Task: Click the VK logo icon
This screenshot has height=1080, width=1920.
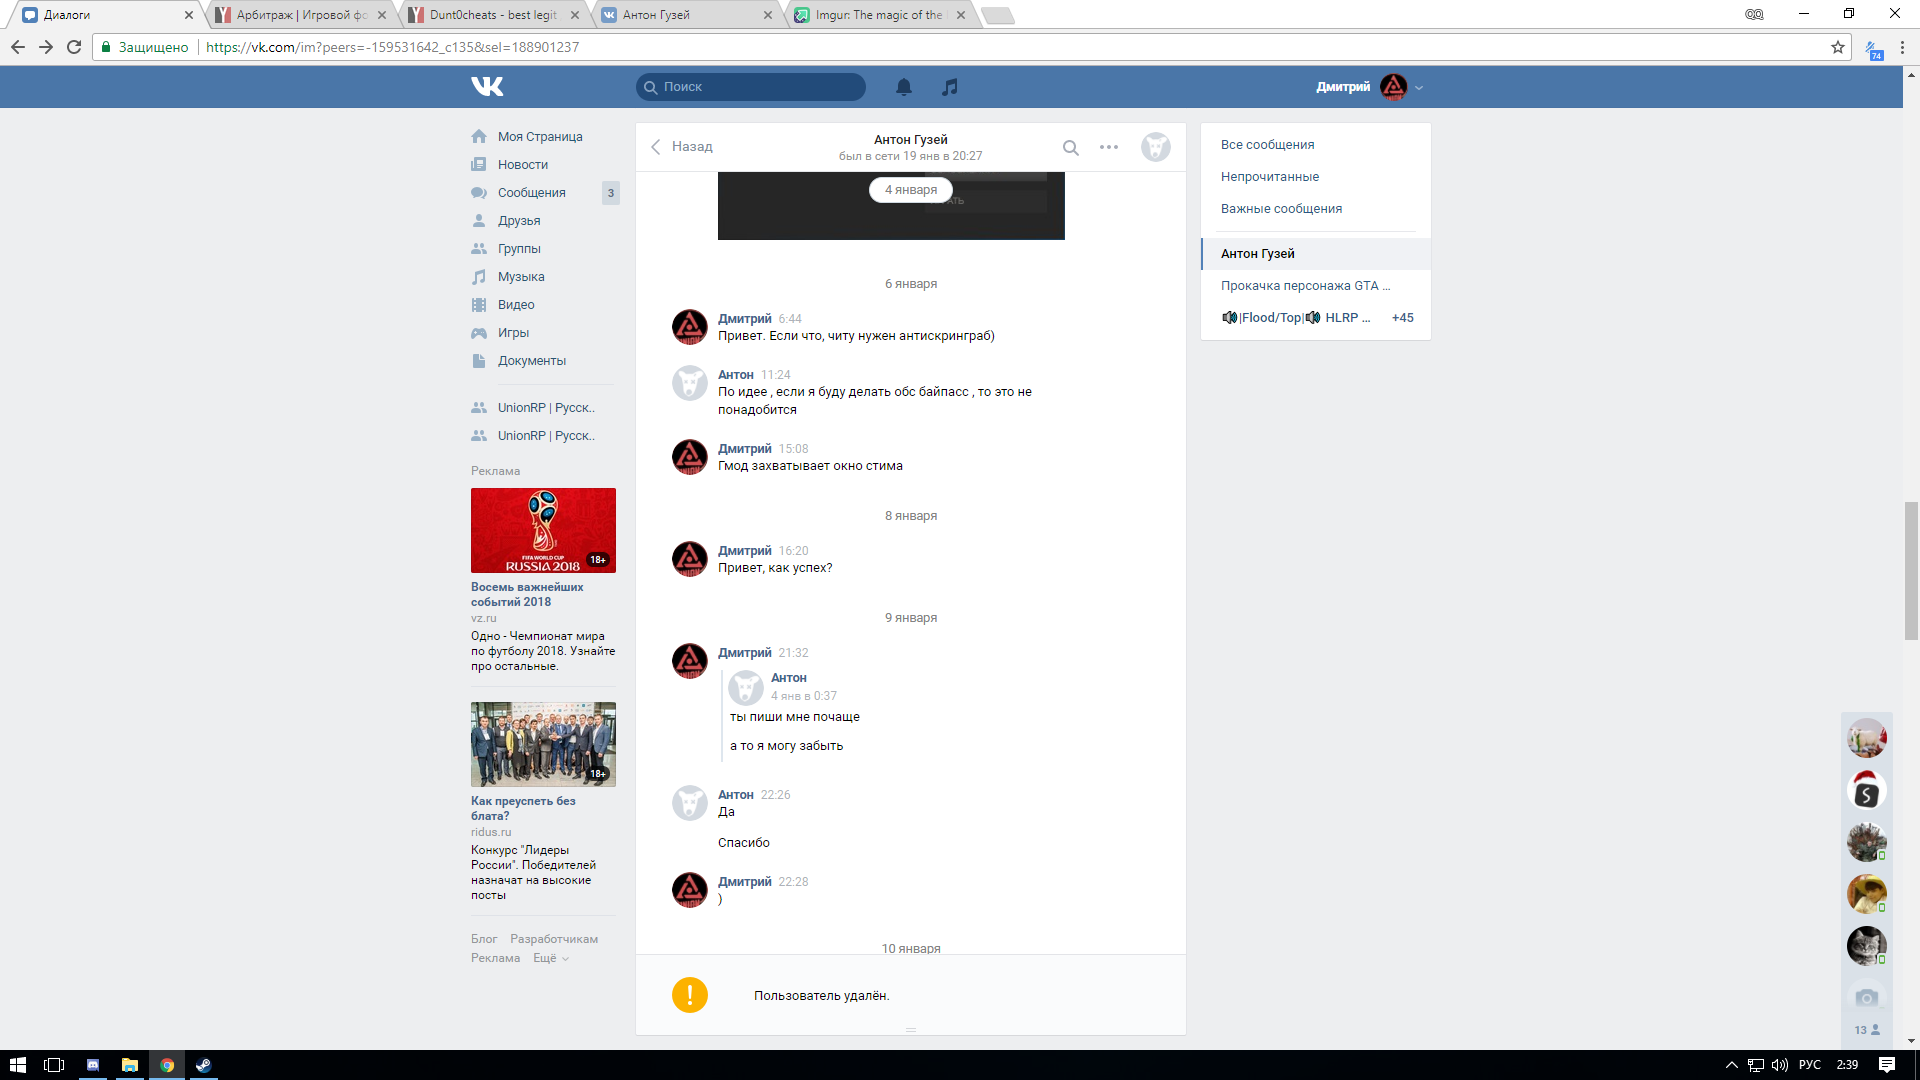Action: click(487, 87)
